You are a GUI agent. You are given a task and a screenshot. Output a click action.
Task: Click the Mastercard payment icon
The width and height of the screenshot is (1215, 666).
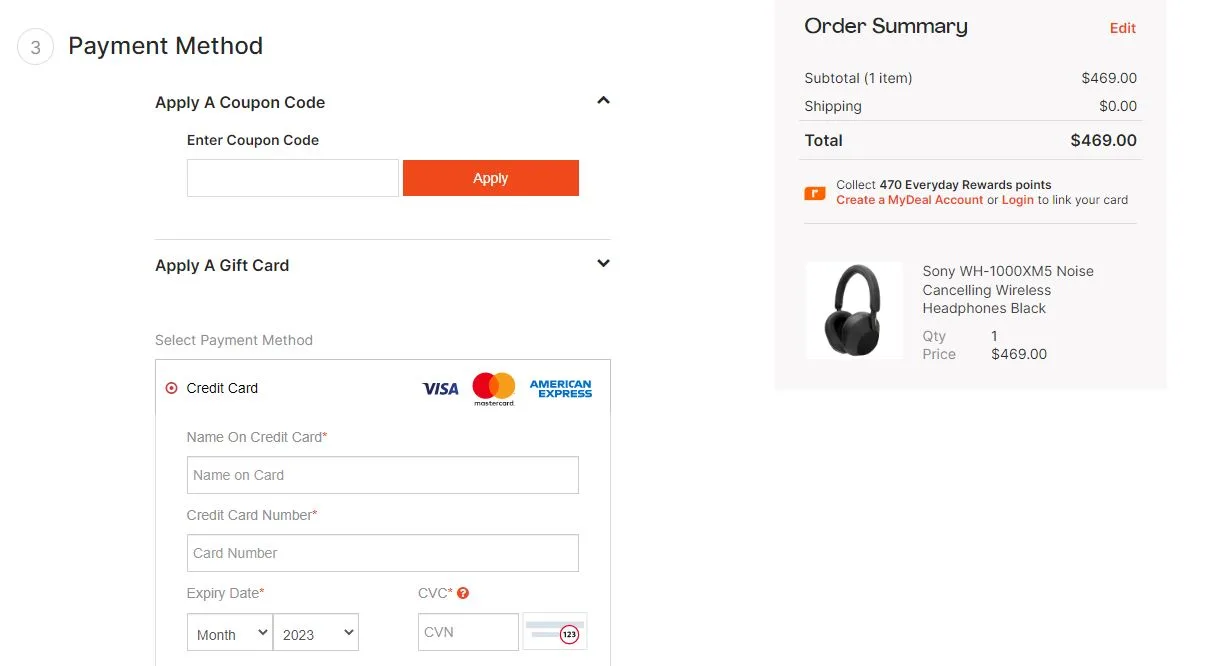pos(493,388)
